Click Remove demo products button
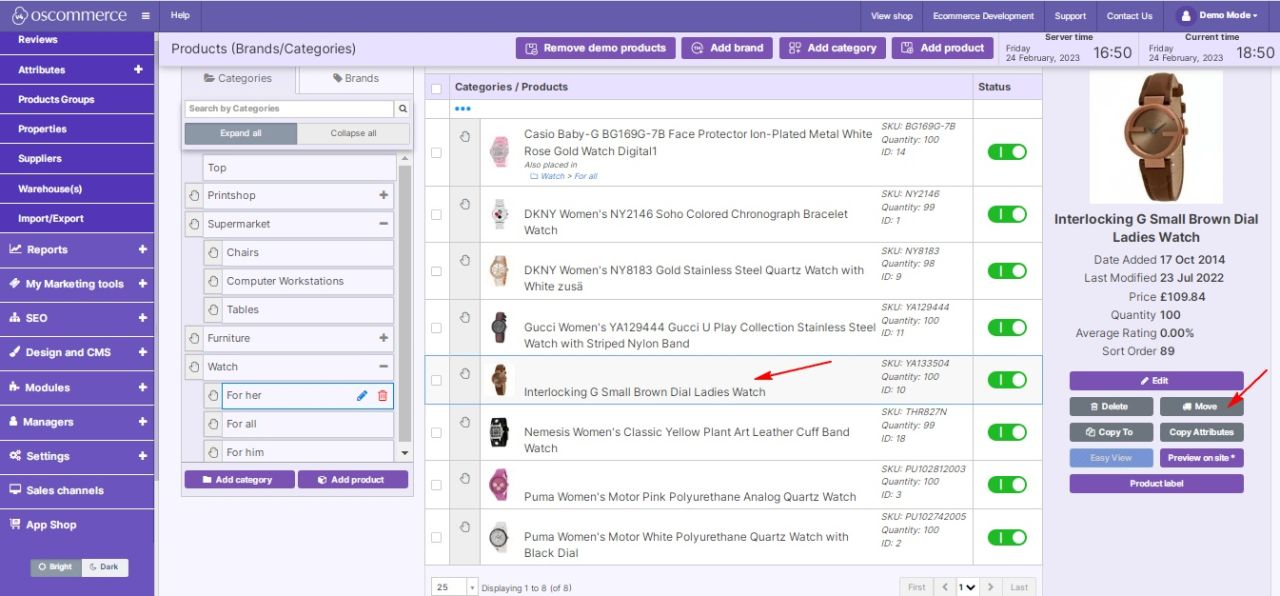The height and width of the screenshot is (596, 1280). point(595,48)
